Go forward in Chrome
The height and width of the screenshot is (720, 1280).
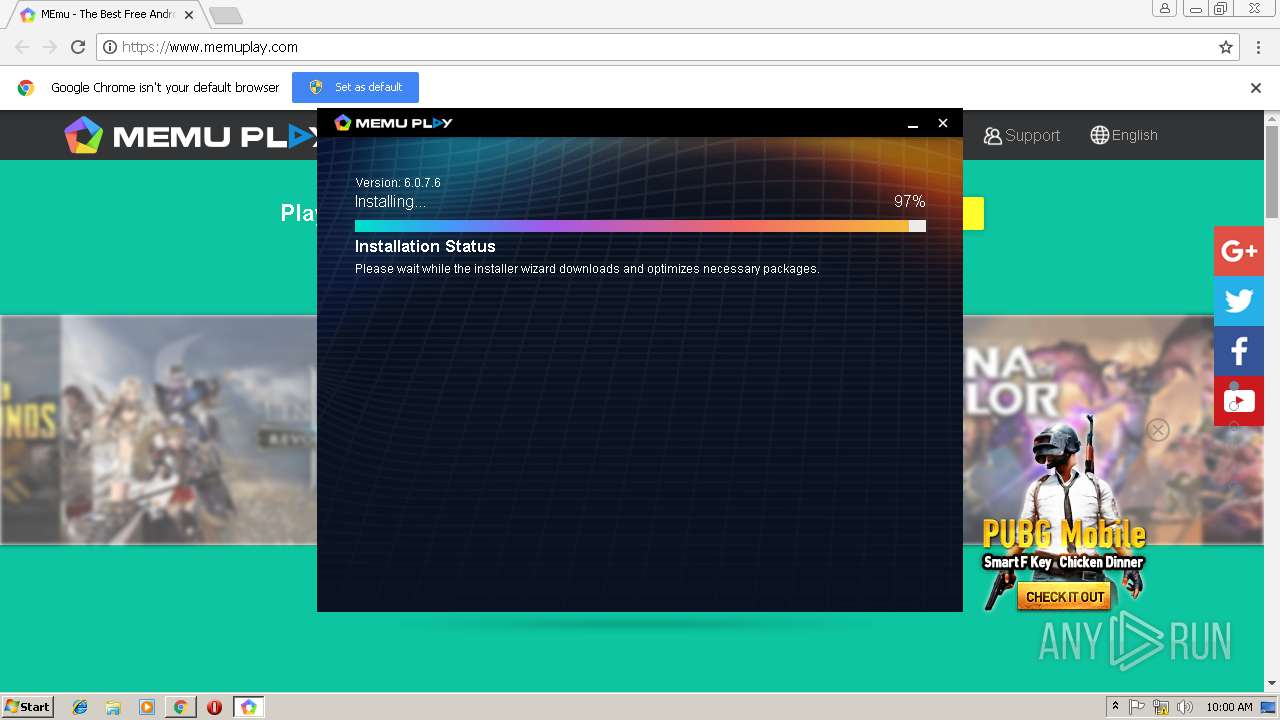(x=50, y=47)
